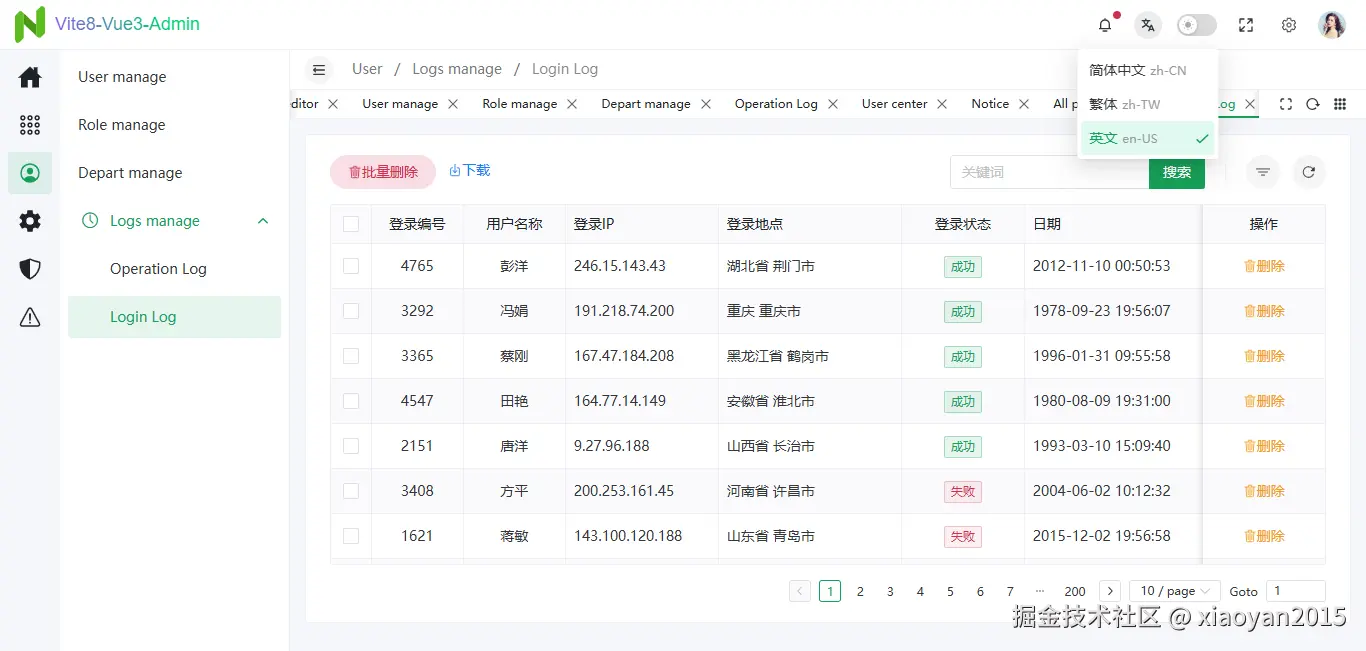The height and width of the screenshot is (651, 1366).
Task: Delete the row for 冯娟
Action: (x=1264, y=311)
